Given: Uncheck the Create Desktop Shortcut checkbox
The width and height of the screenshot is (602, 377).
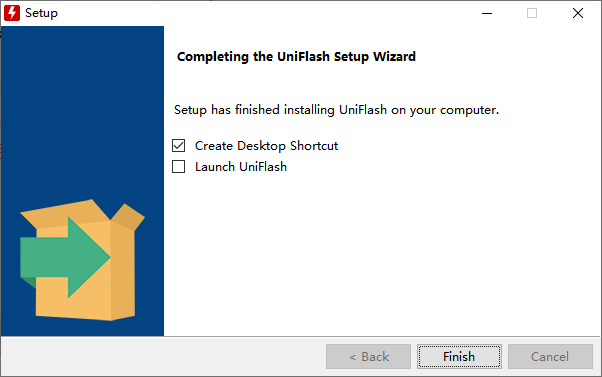Looking at the screenshot, I should [179, 146].
